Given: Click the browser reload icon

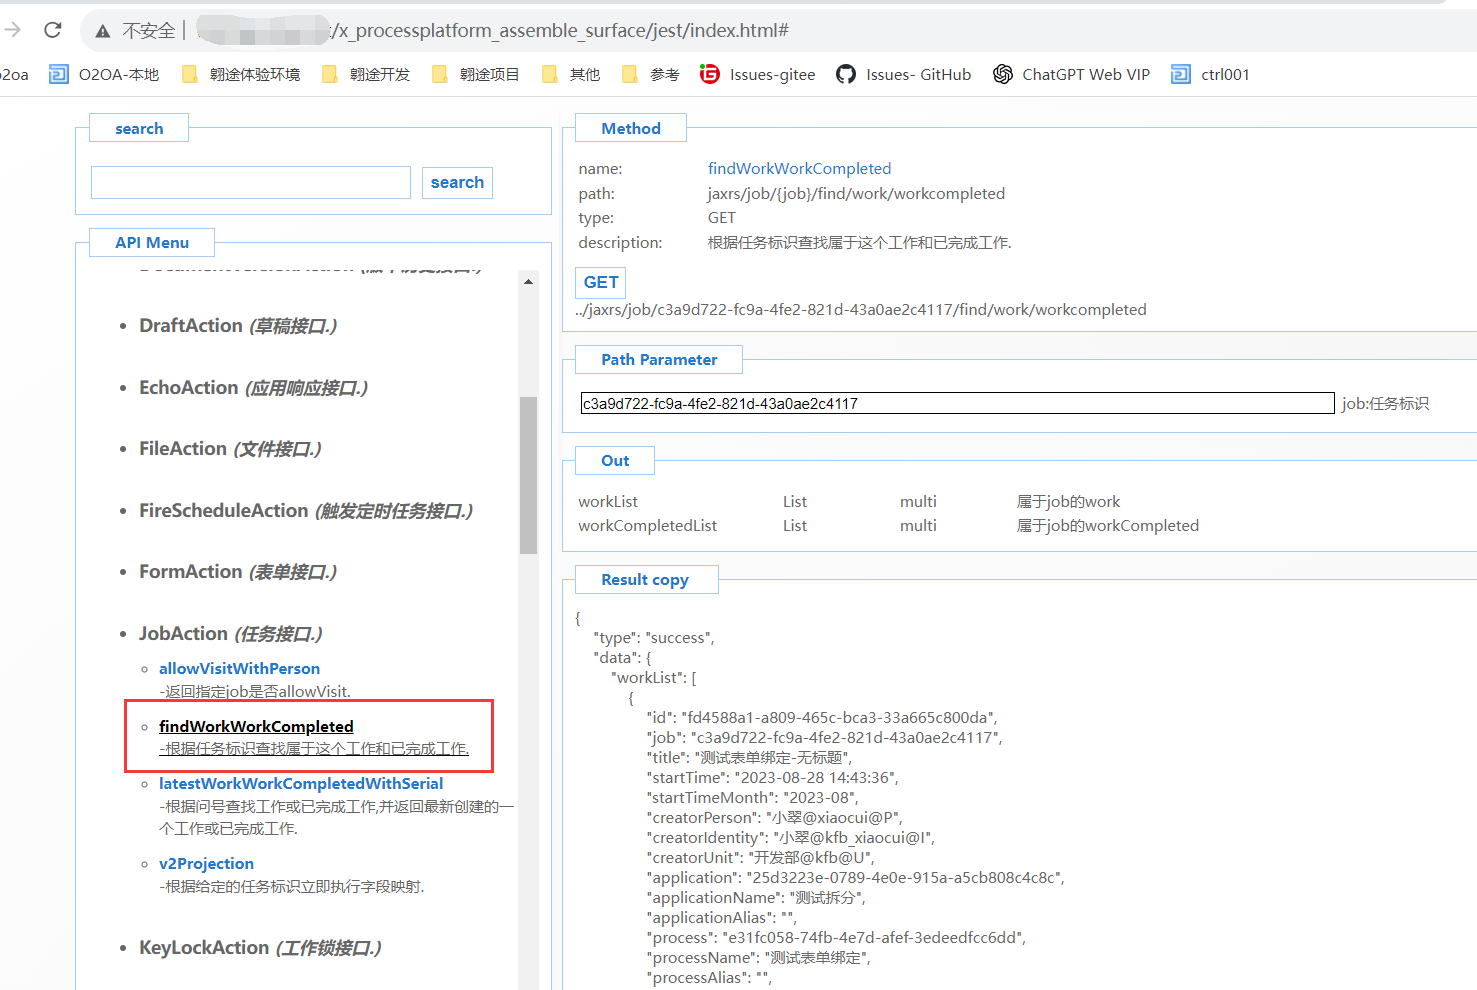Looking at the screenshot, I should tap(53, 30).
